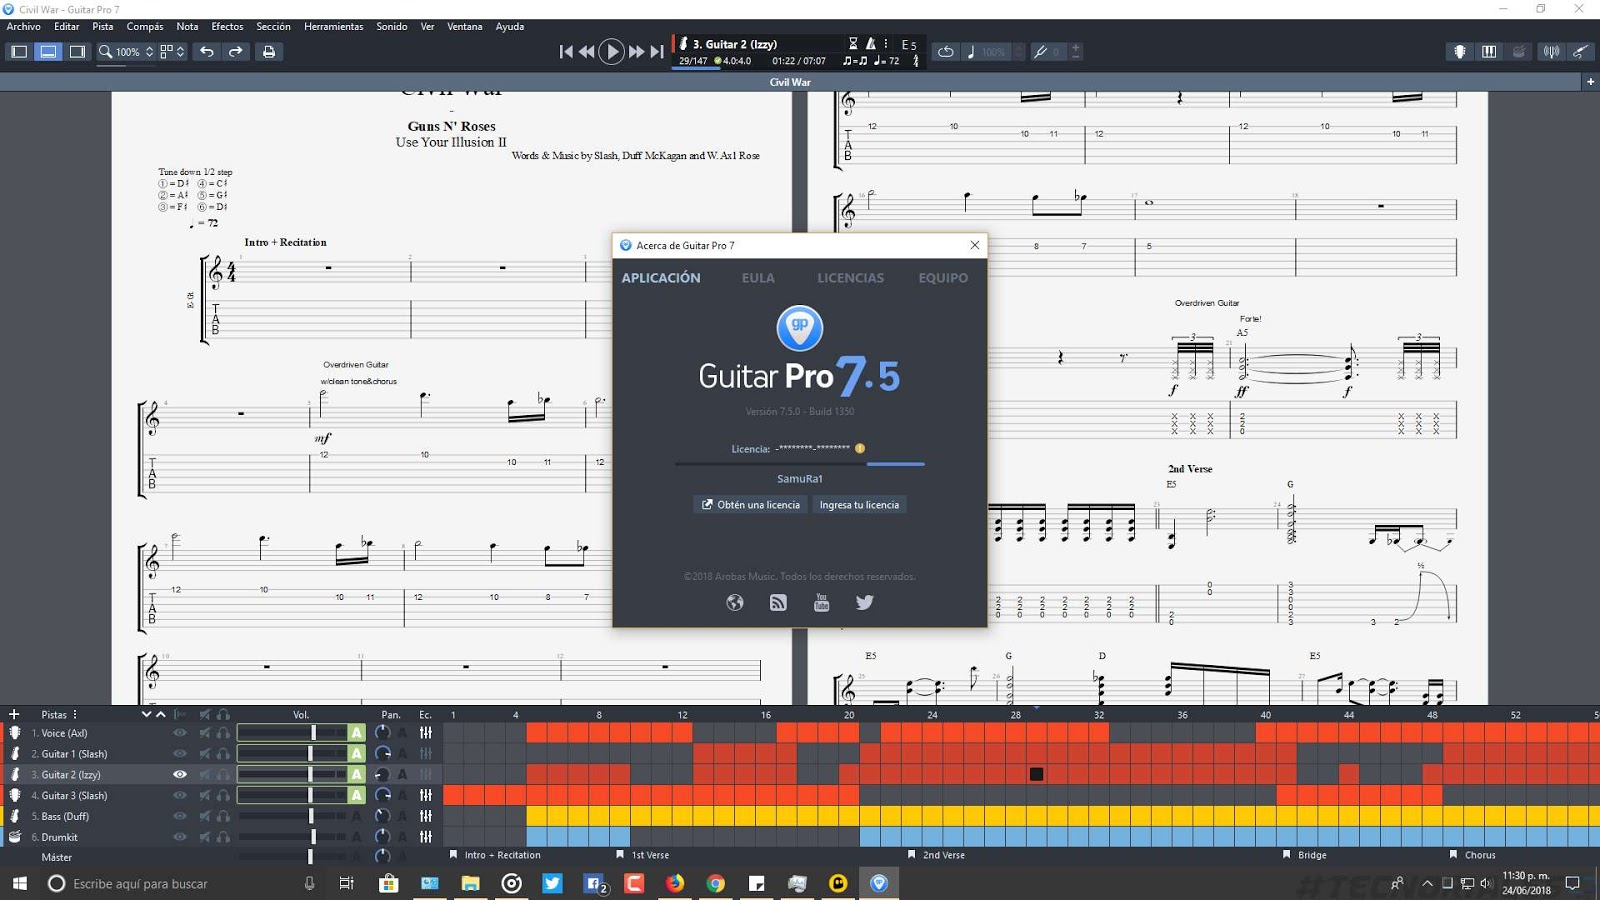Switch to the LICENCIAS tab
1600x900 pixels.
pos(850,278)
